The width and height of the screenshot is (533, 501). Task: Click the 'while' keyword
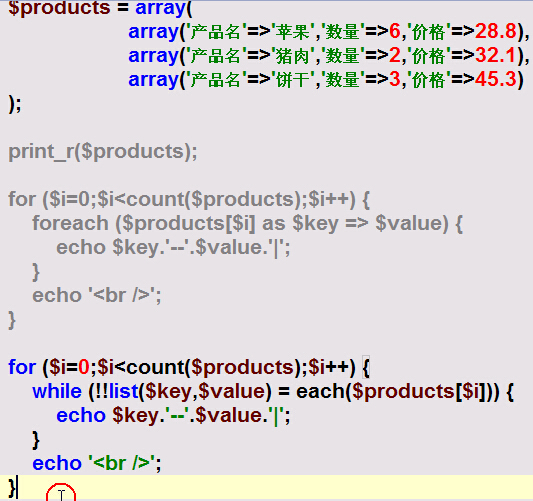(x=57, y=391)
